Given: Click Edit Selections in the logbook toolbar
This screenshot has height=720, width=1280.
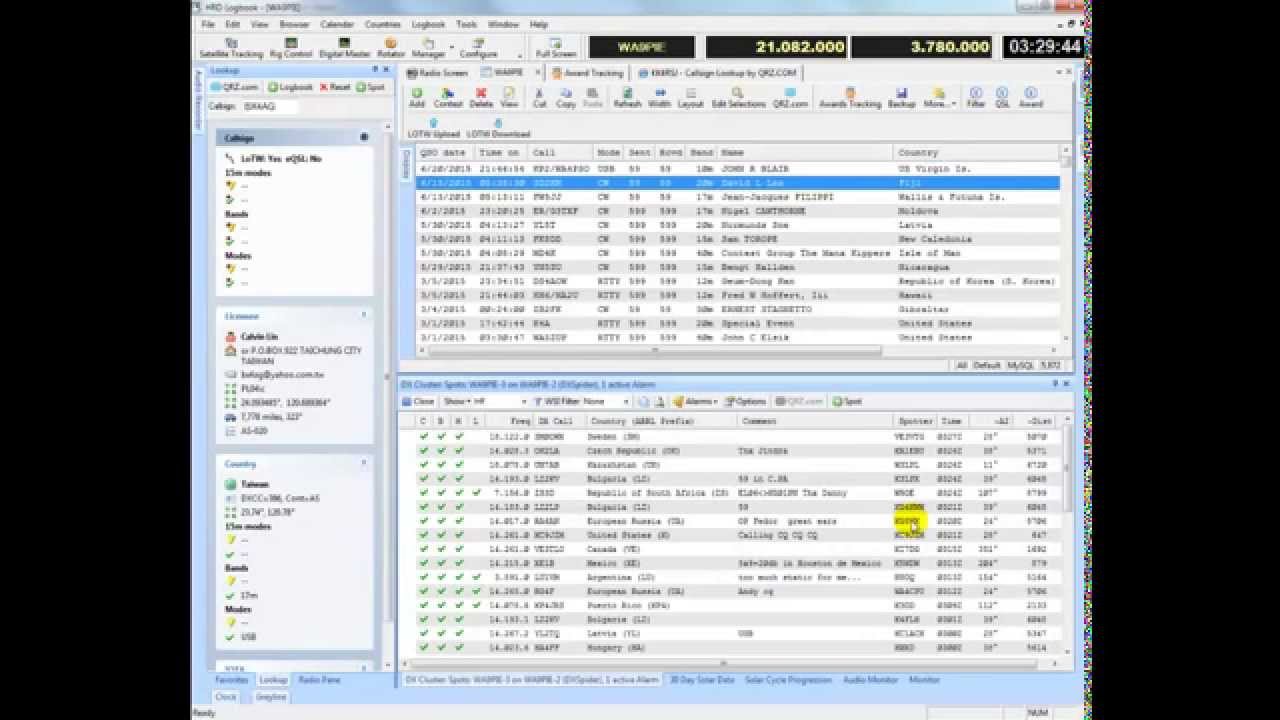Looking at the screenshot, I should [739, 97].
